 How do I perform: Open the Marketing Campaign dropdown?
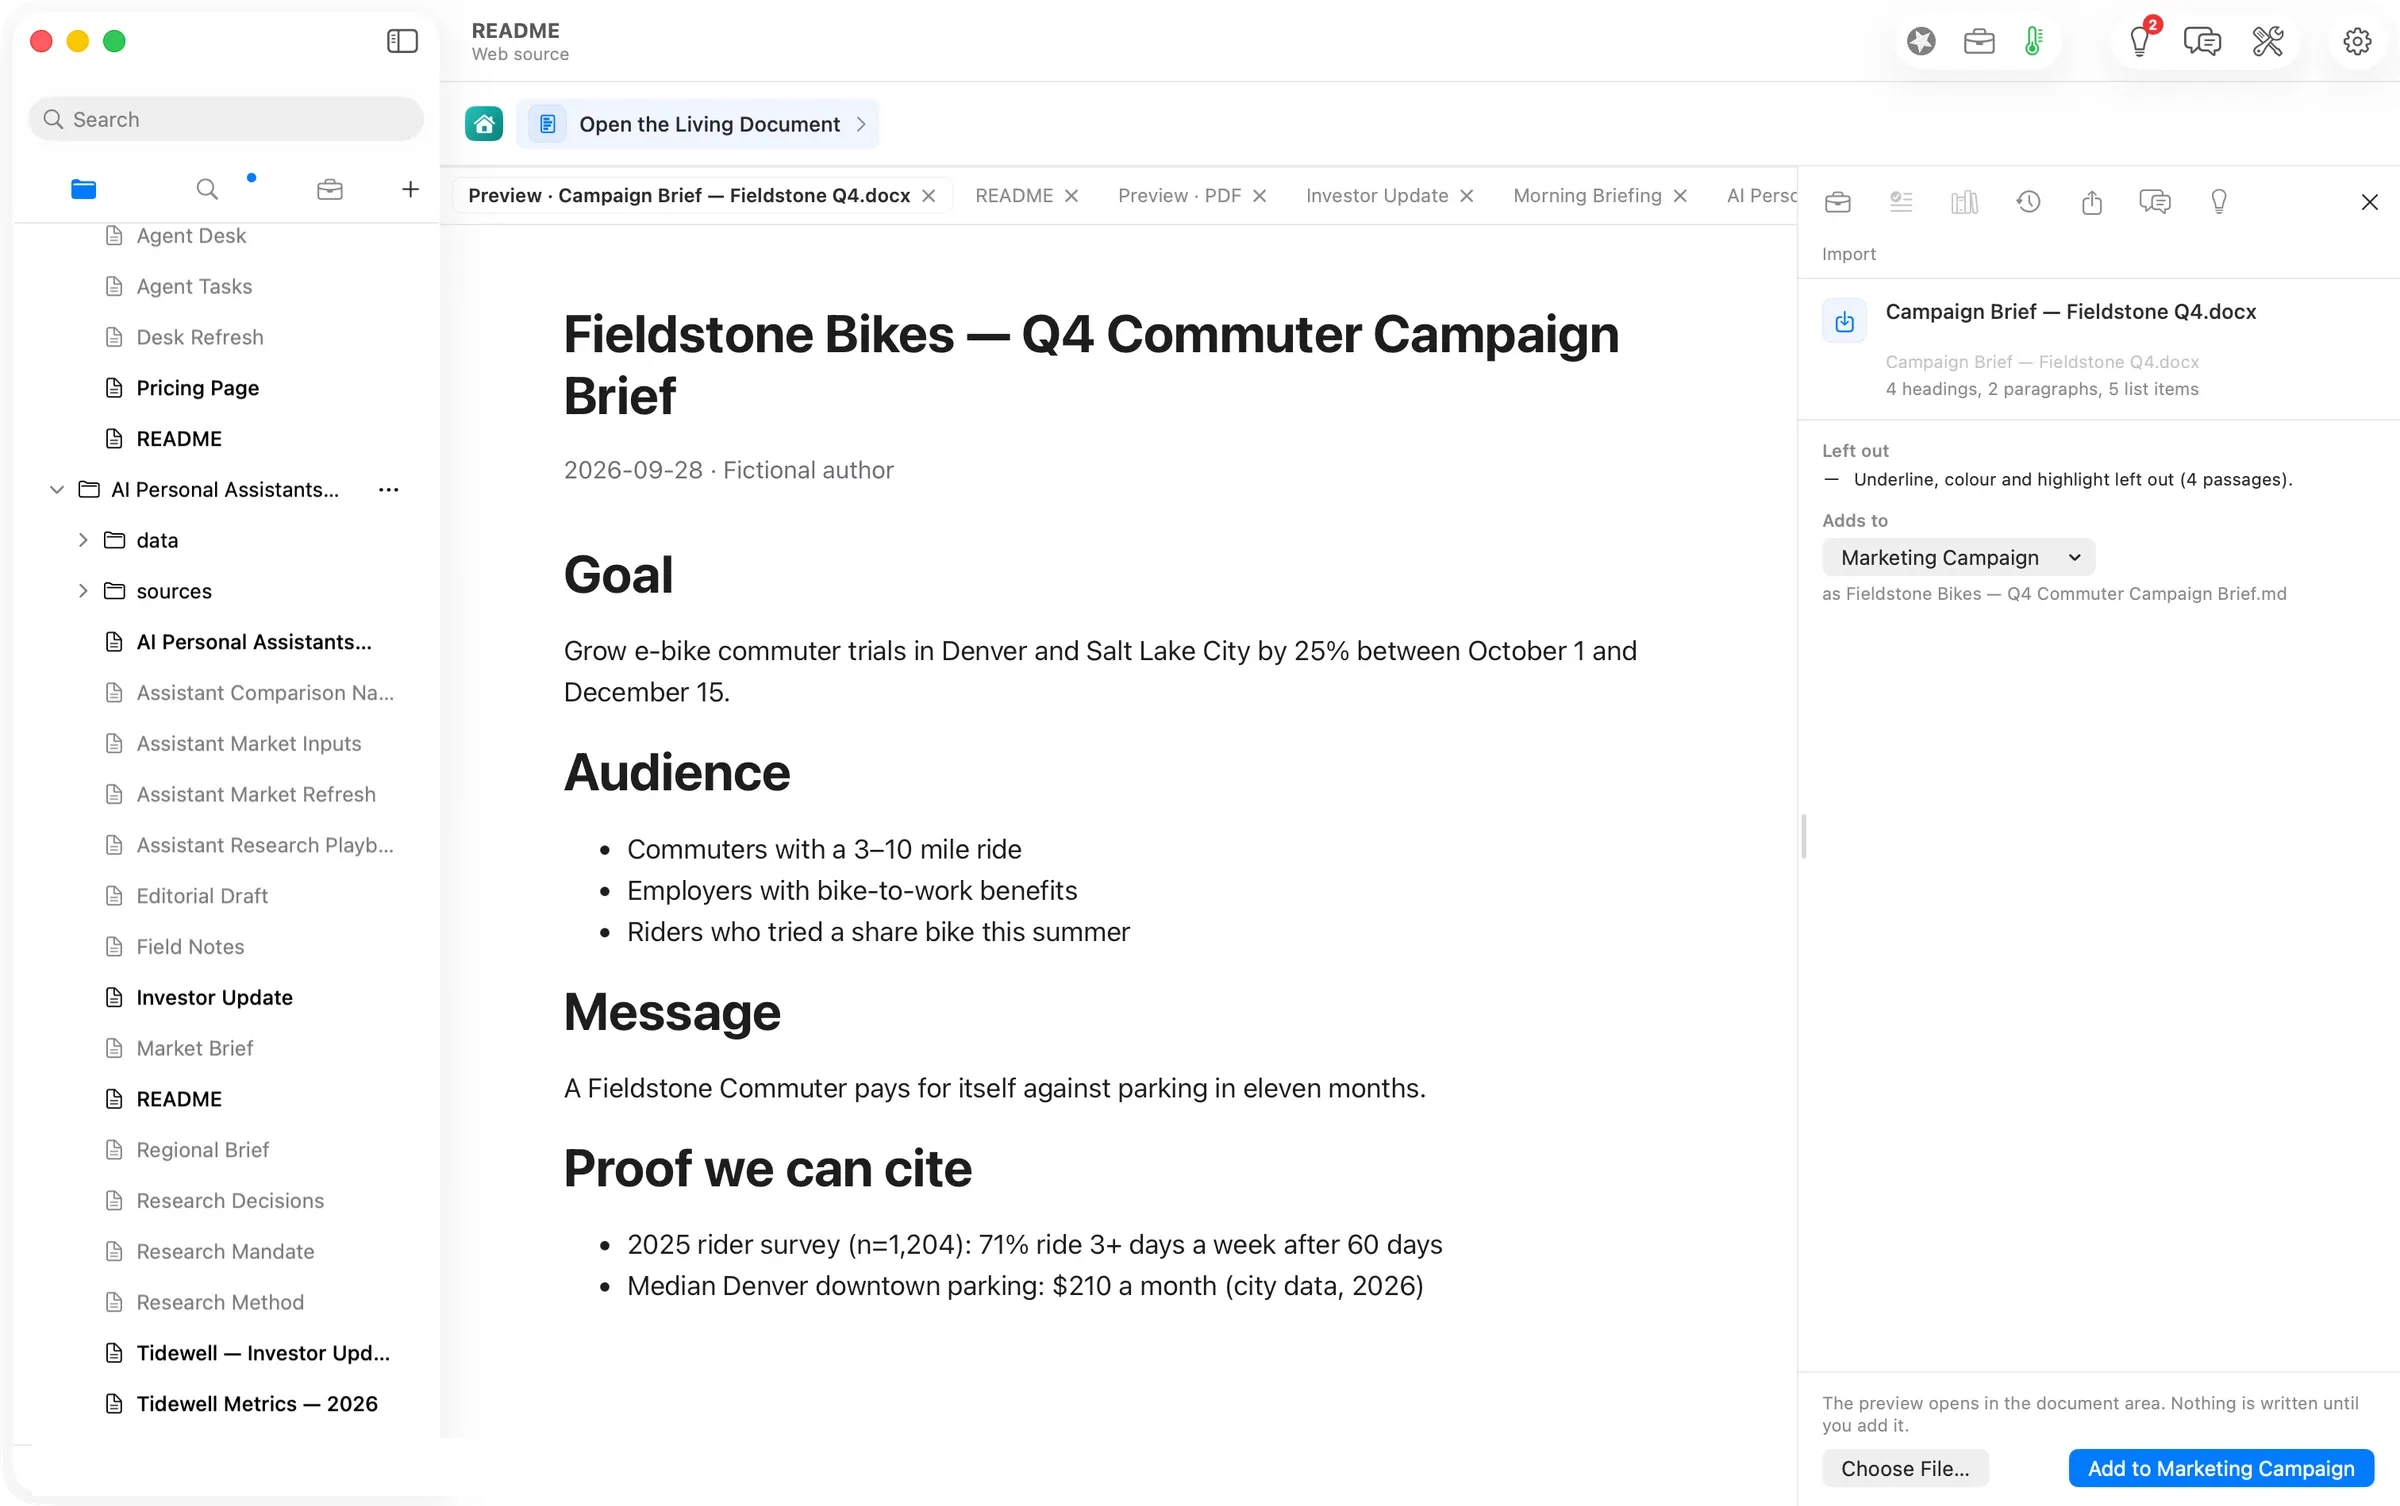pos(1958,557)
